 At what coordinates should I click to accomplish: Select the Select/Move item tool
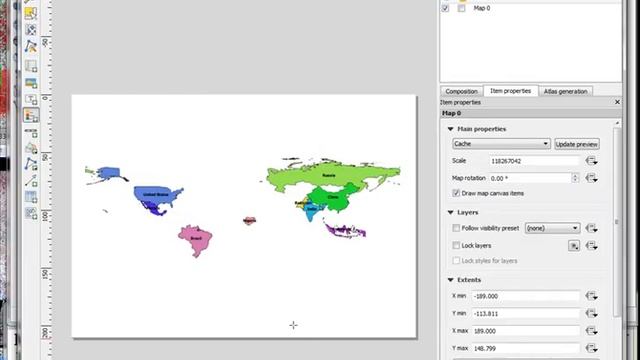coord(31,13)
